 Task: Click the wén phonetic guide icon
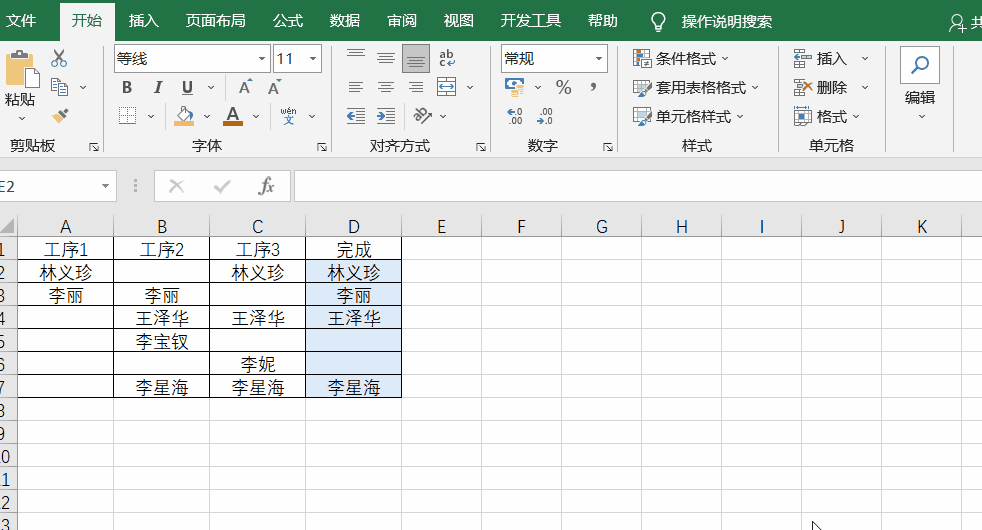click(289, 116)
